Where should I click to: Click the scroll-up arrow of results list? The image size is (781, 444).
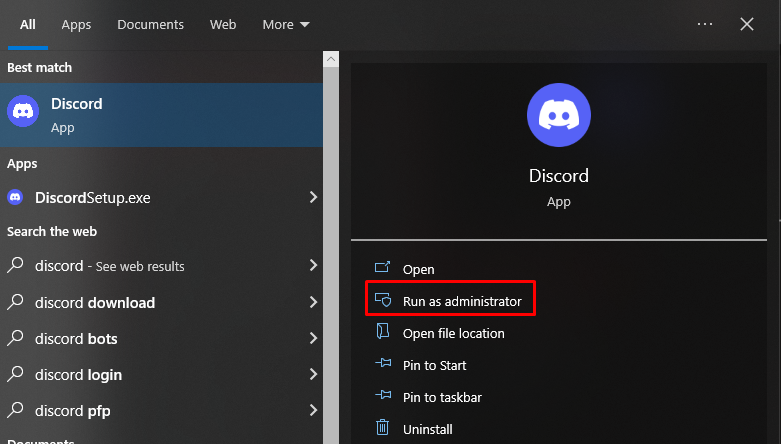click(x=331, y=59)
